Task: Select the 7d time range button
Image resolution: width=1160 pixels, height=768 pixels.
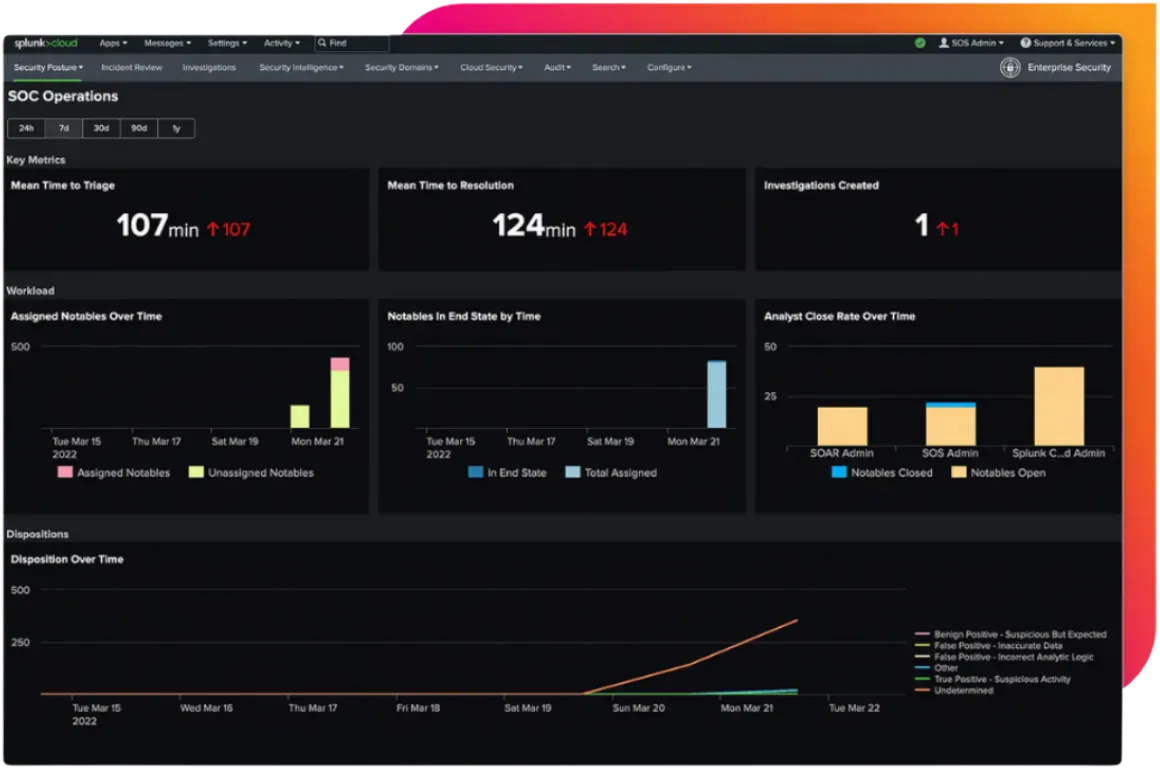Action: pos(63,128)
